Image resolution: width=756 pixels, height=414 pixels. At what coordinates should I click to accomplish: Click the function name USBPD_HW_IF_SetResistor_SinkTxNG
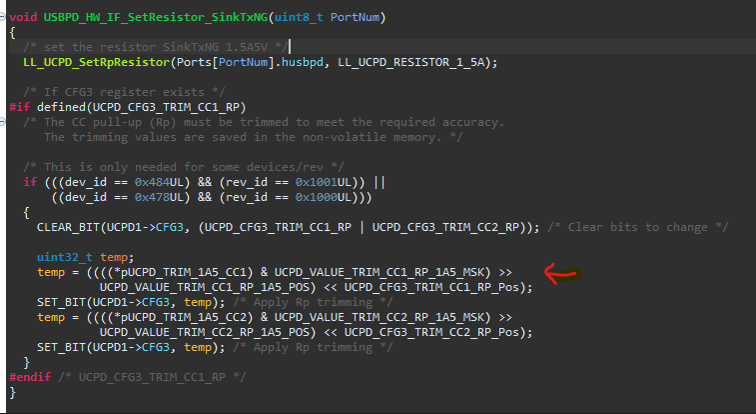[156, 17]
